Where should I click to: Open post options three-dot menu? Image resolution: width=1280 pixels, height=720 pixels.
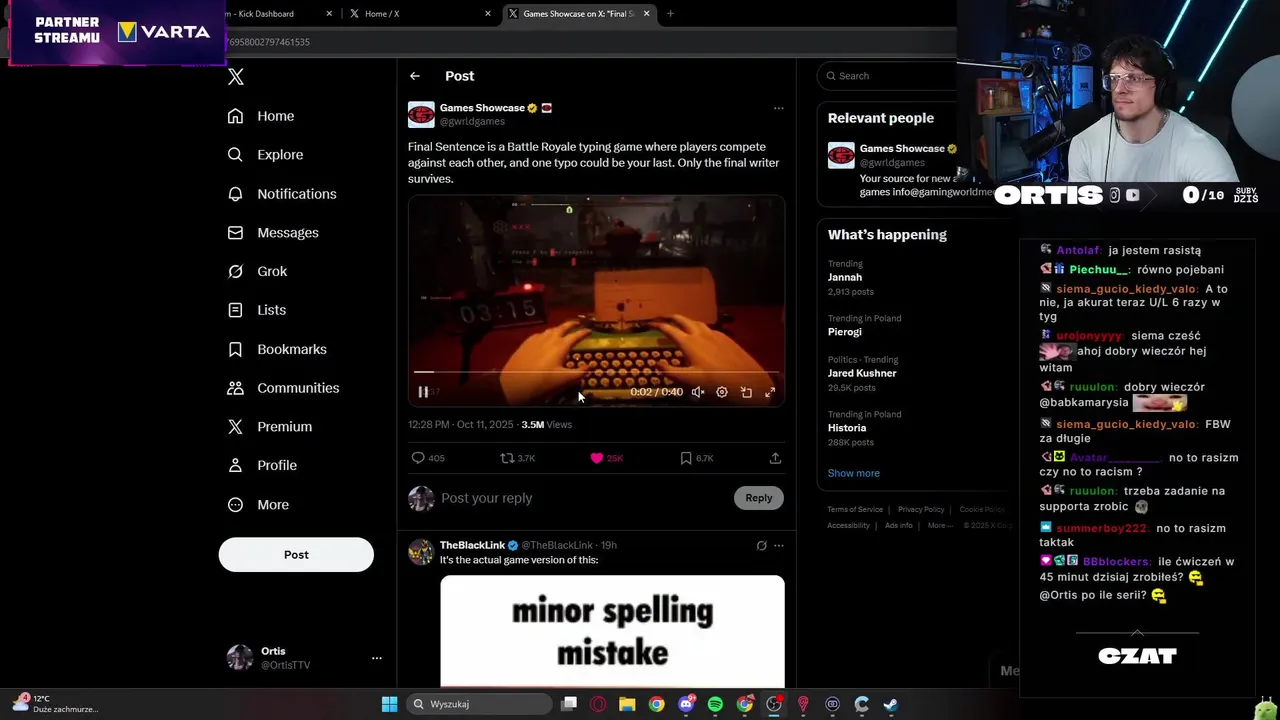tap(778, 108)
